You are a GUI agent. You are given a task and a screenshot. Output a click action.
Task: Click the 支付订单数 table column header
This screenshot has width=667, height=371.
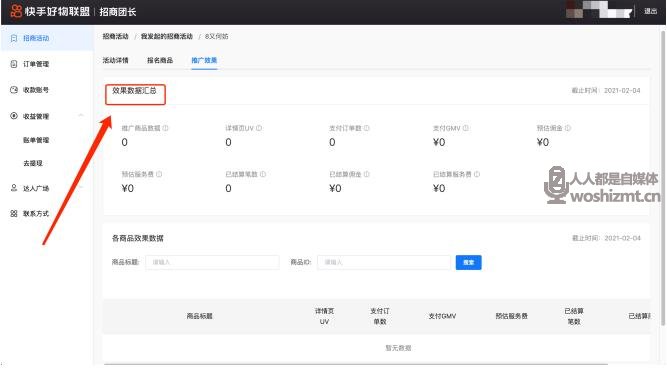(379, 316)
